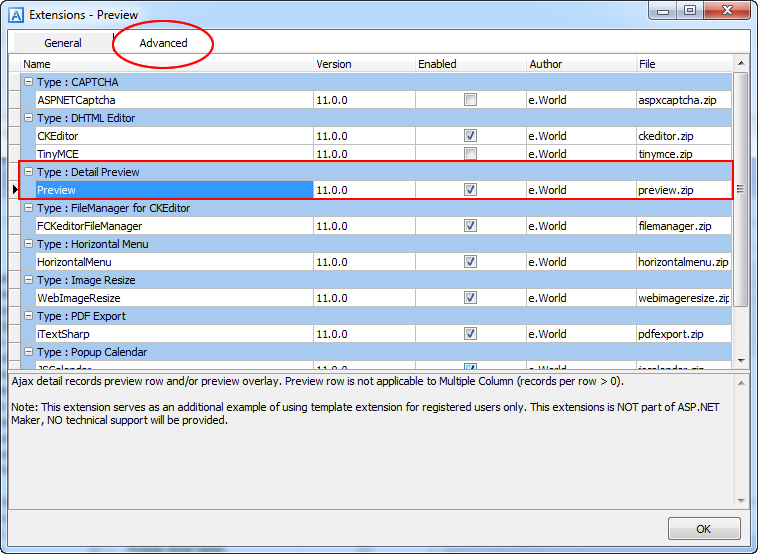Switch to the General tab
The image size is (758, 554).
coord(63,43)
